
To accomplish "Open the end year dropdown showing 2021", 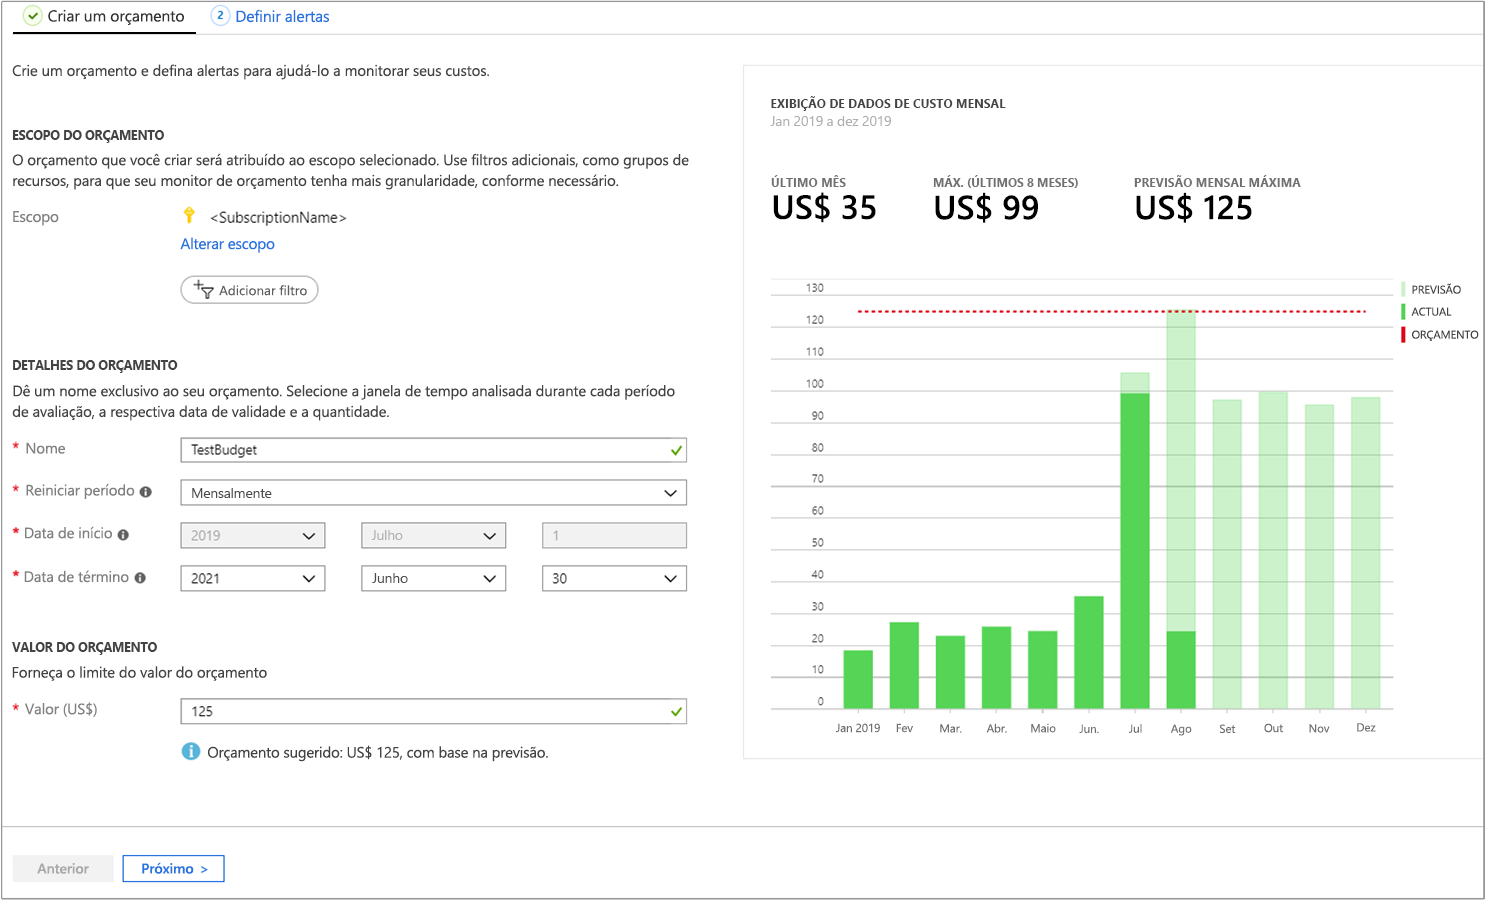I will click(253, 579).
